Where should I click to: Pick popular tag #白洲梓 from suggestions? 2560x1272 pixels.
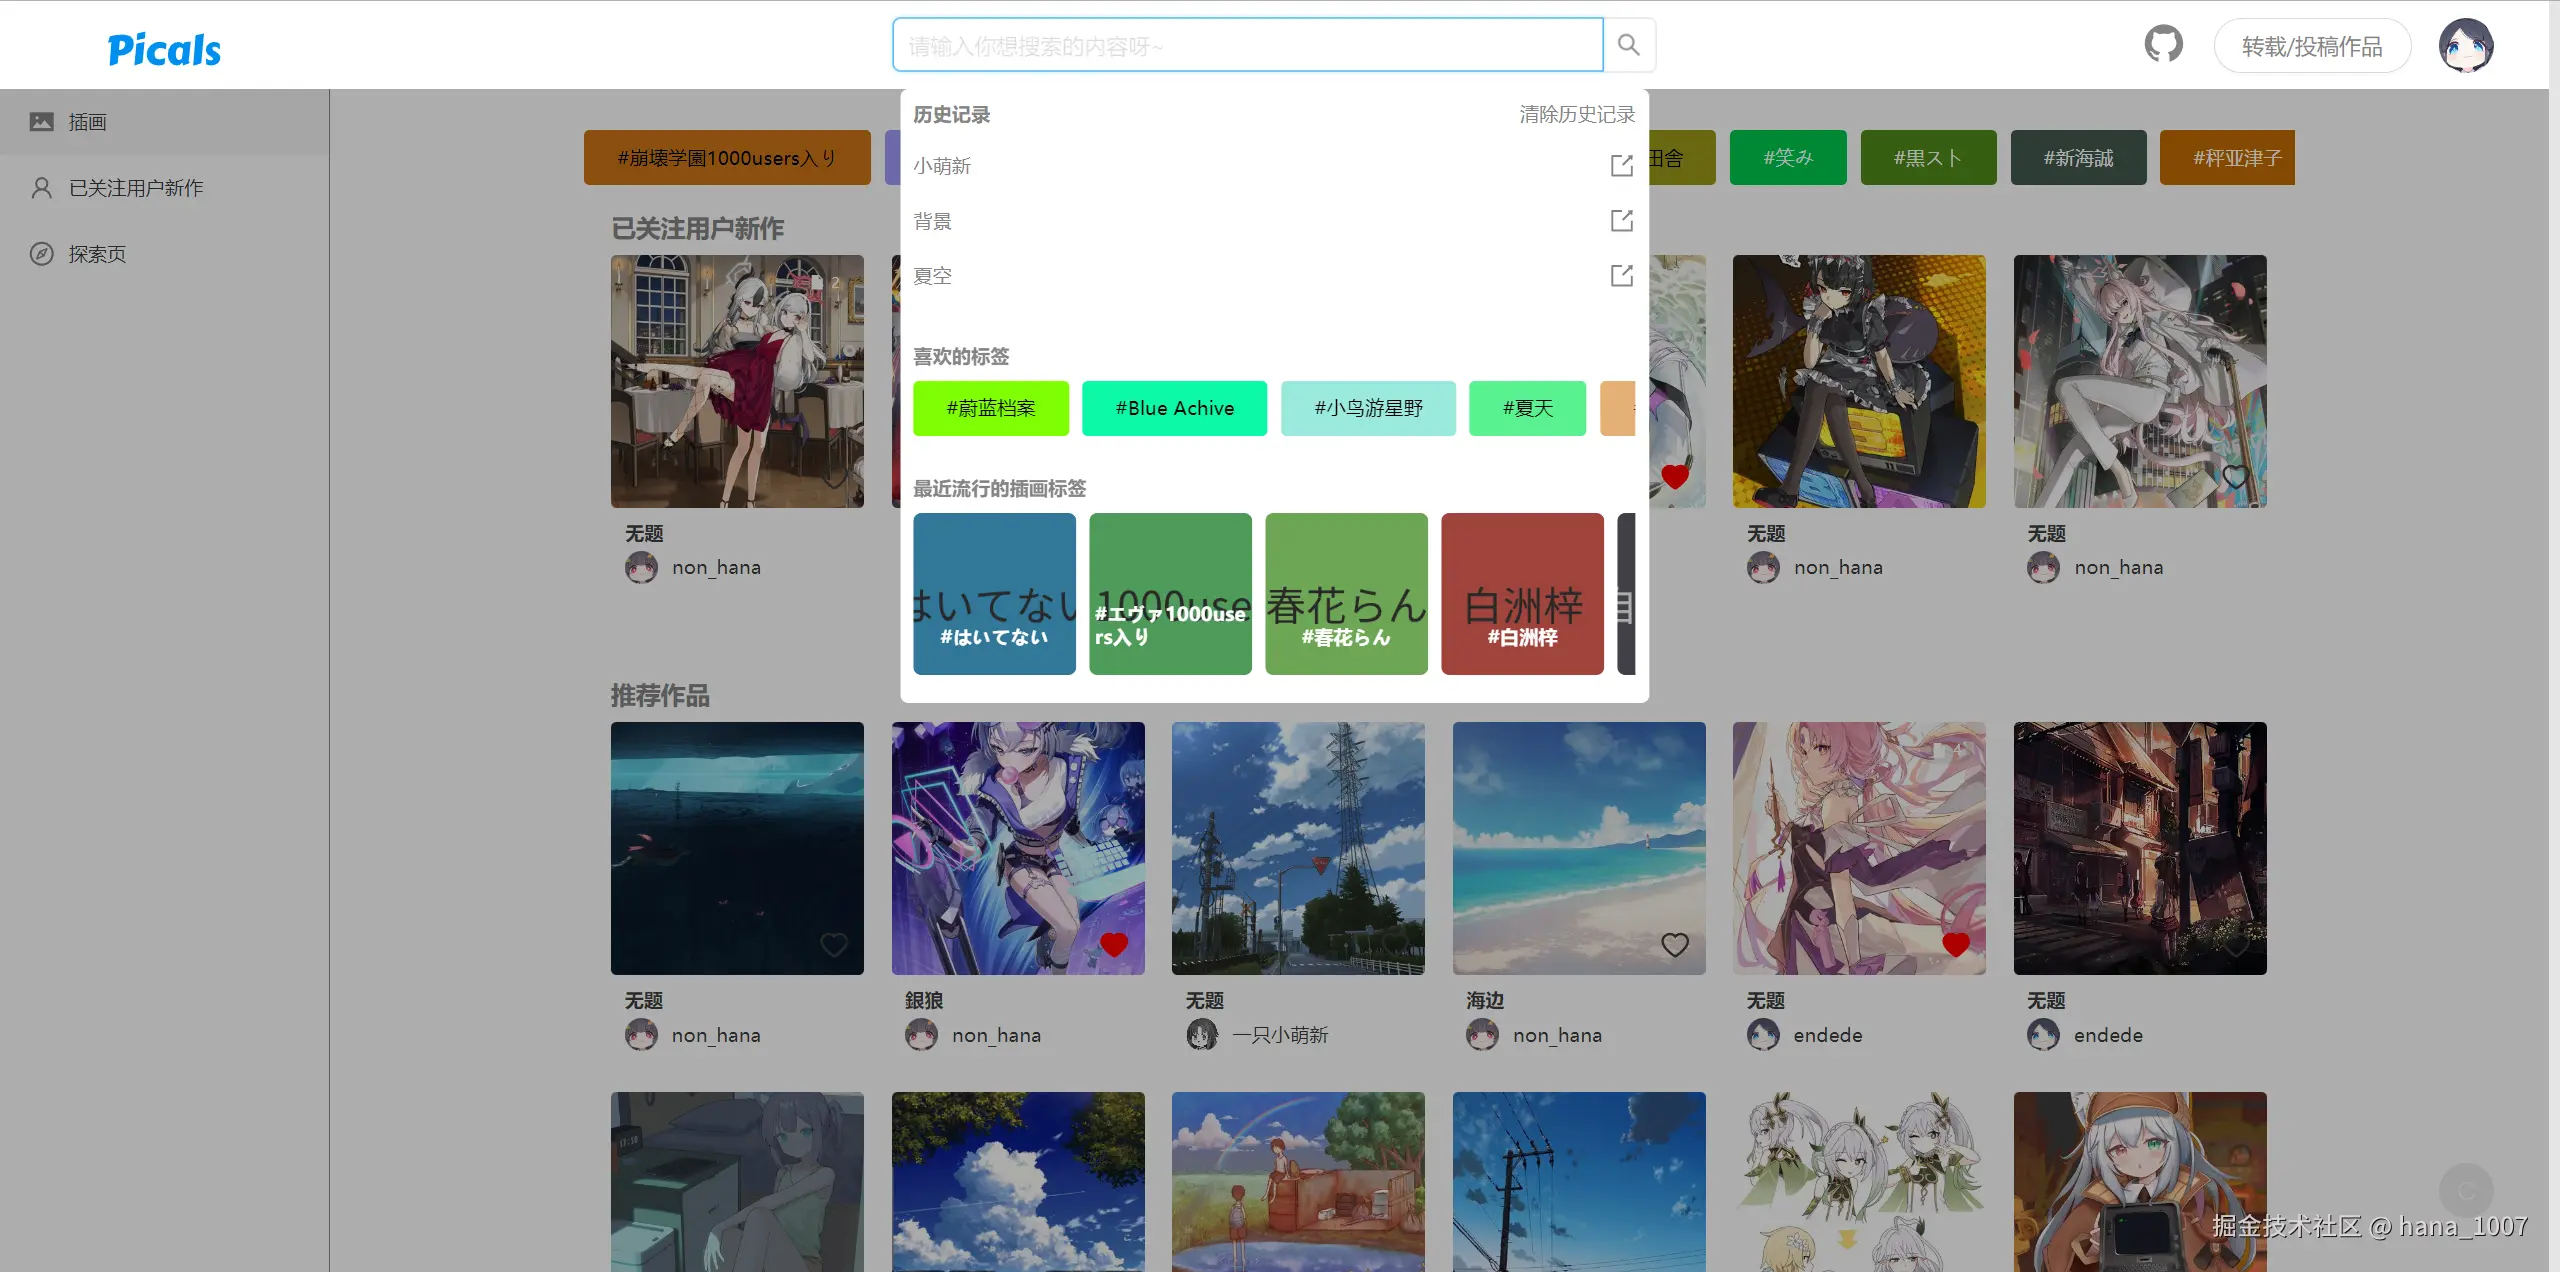pos(1522,593)
